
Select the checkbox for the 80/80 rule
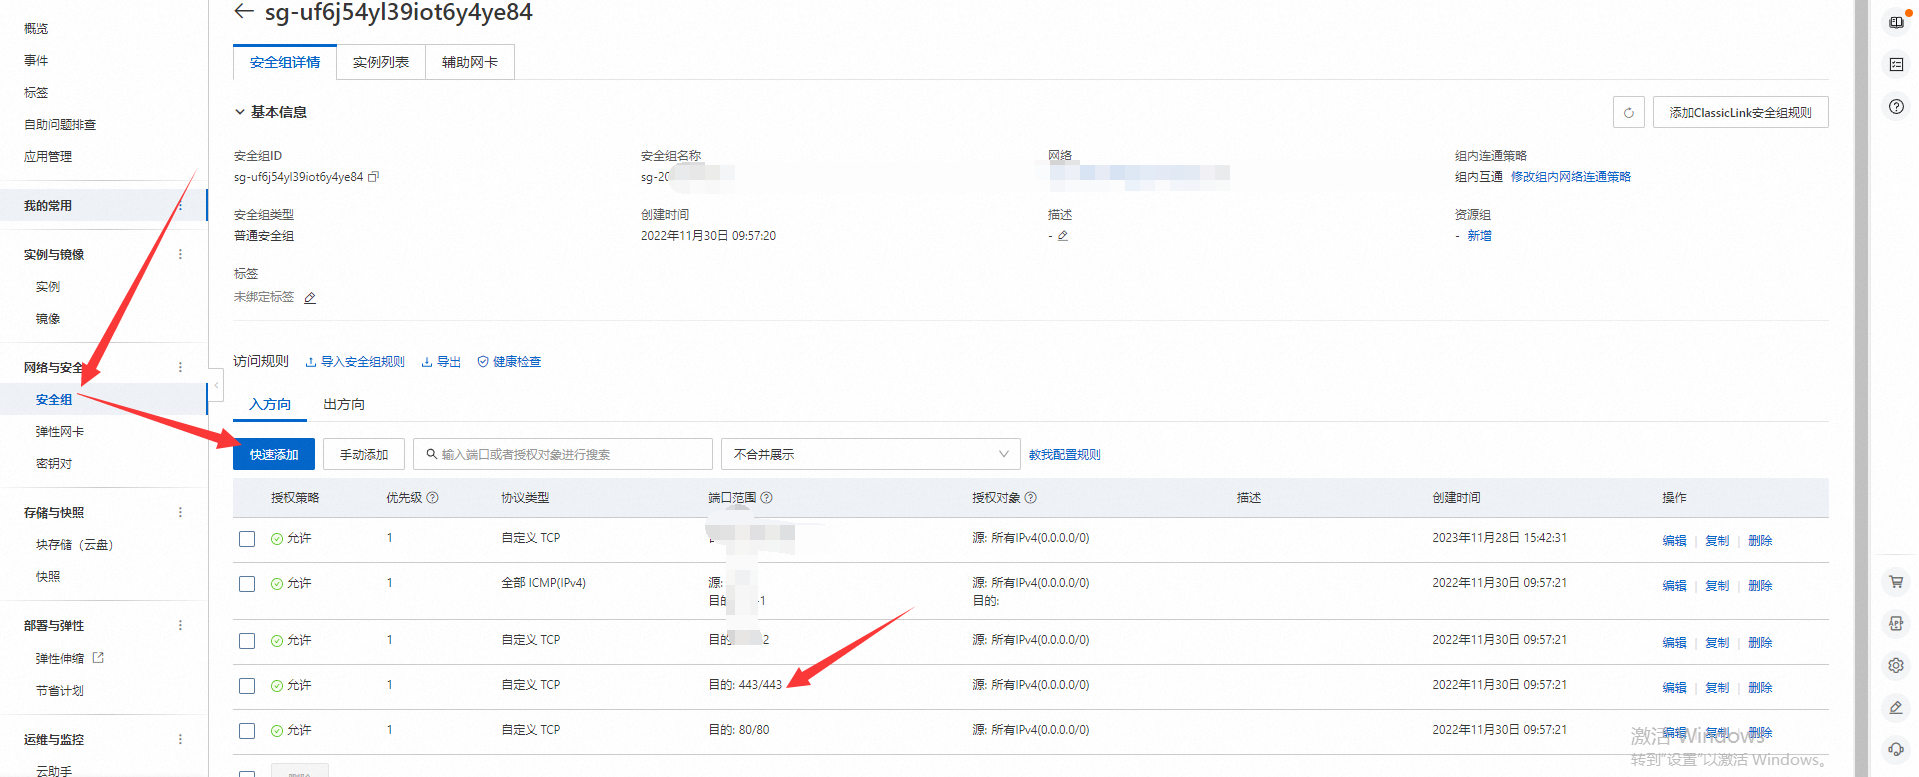point(247,731)
